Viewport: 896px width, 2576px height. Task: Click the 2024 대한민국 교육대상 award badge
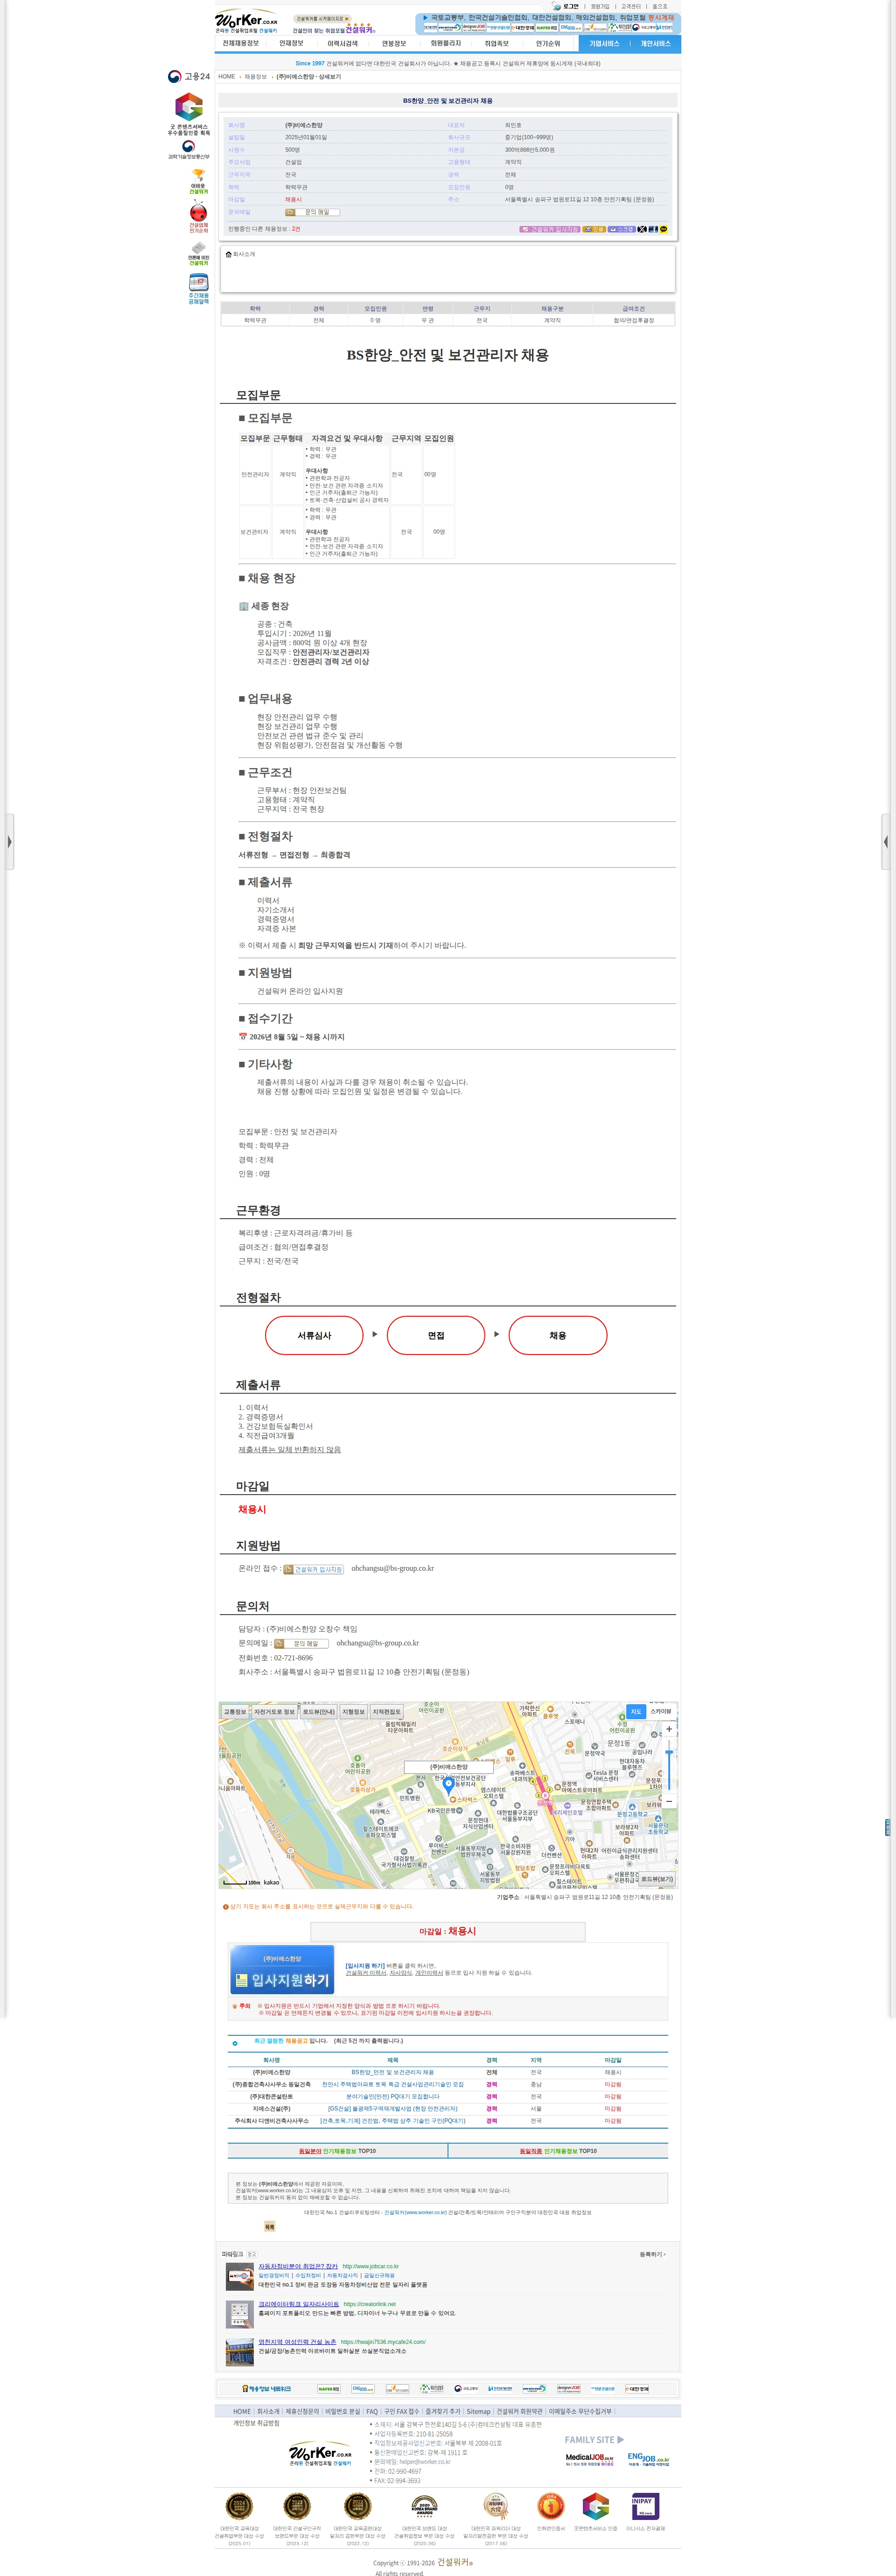pos(239,2505)
